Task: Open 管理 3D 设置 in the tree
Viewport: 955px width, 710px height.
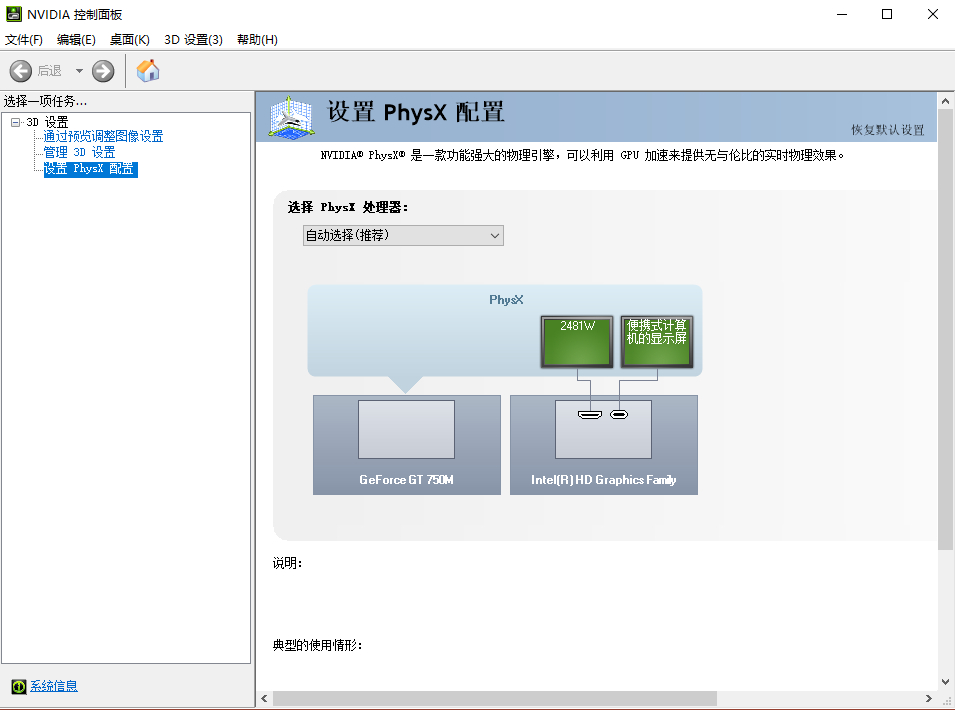Action: pyautogui.click(x=79, y=152)
